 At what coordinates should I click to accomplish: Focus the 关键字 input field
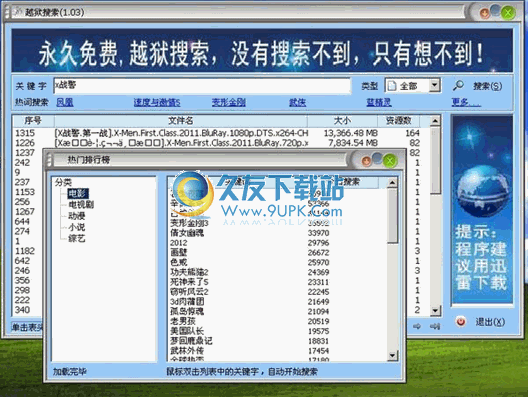click(202, 86)
